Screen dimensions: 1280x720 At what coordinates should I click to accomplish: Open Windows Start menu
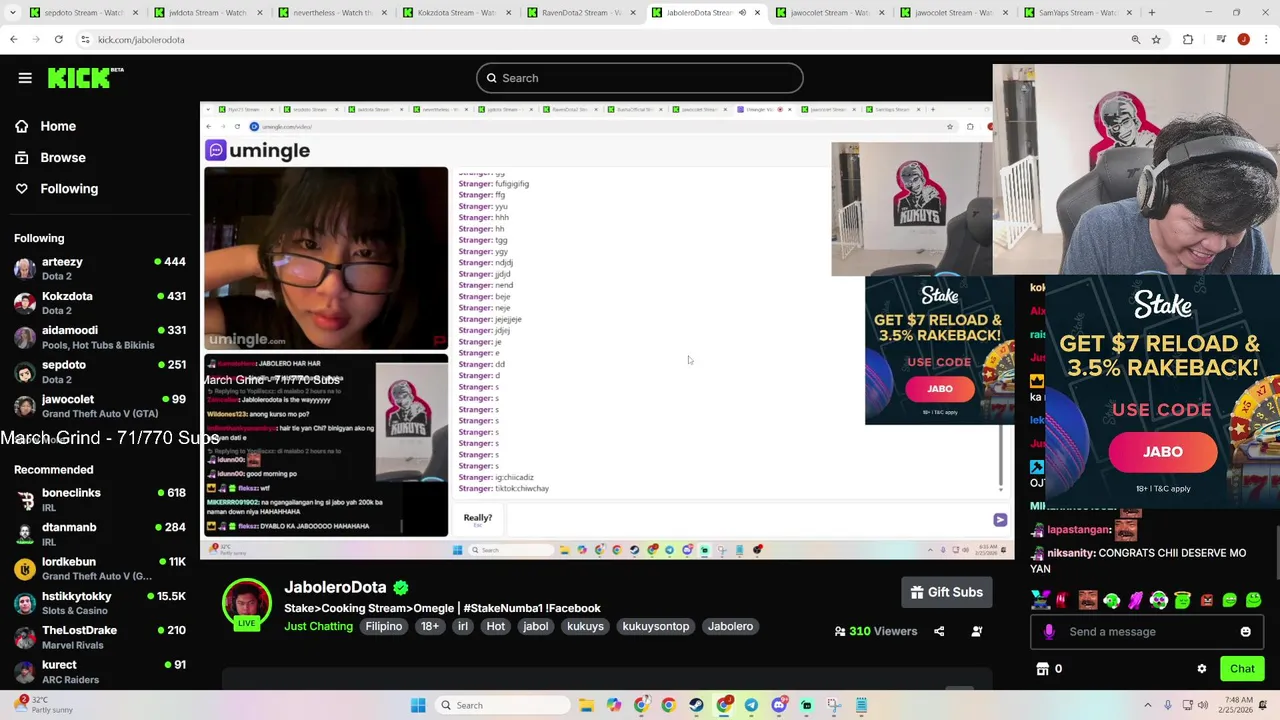pyautogui.click(x=418, y=705)
